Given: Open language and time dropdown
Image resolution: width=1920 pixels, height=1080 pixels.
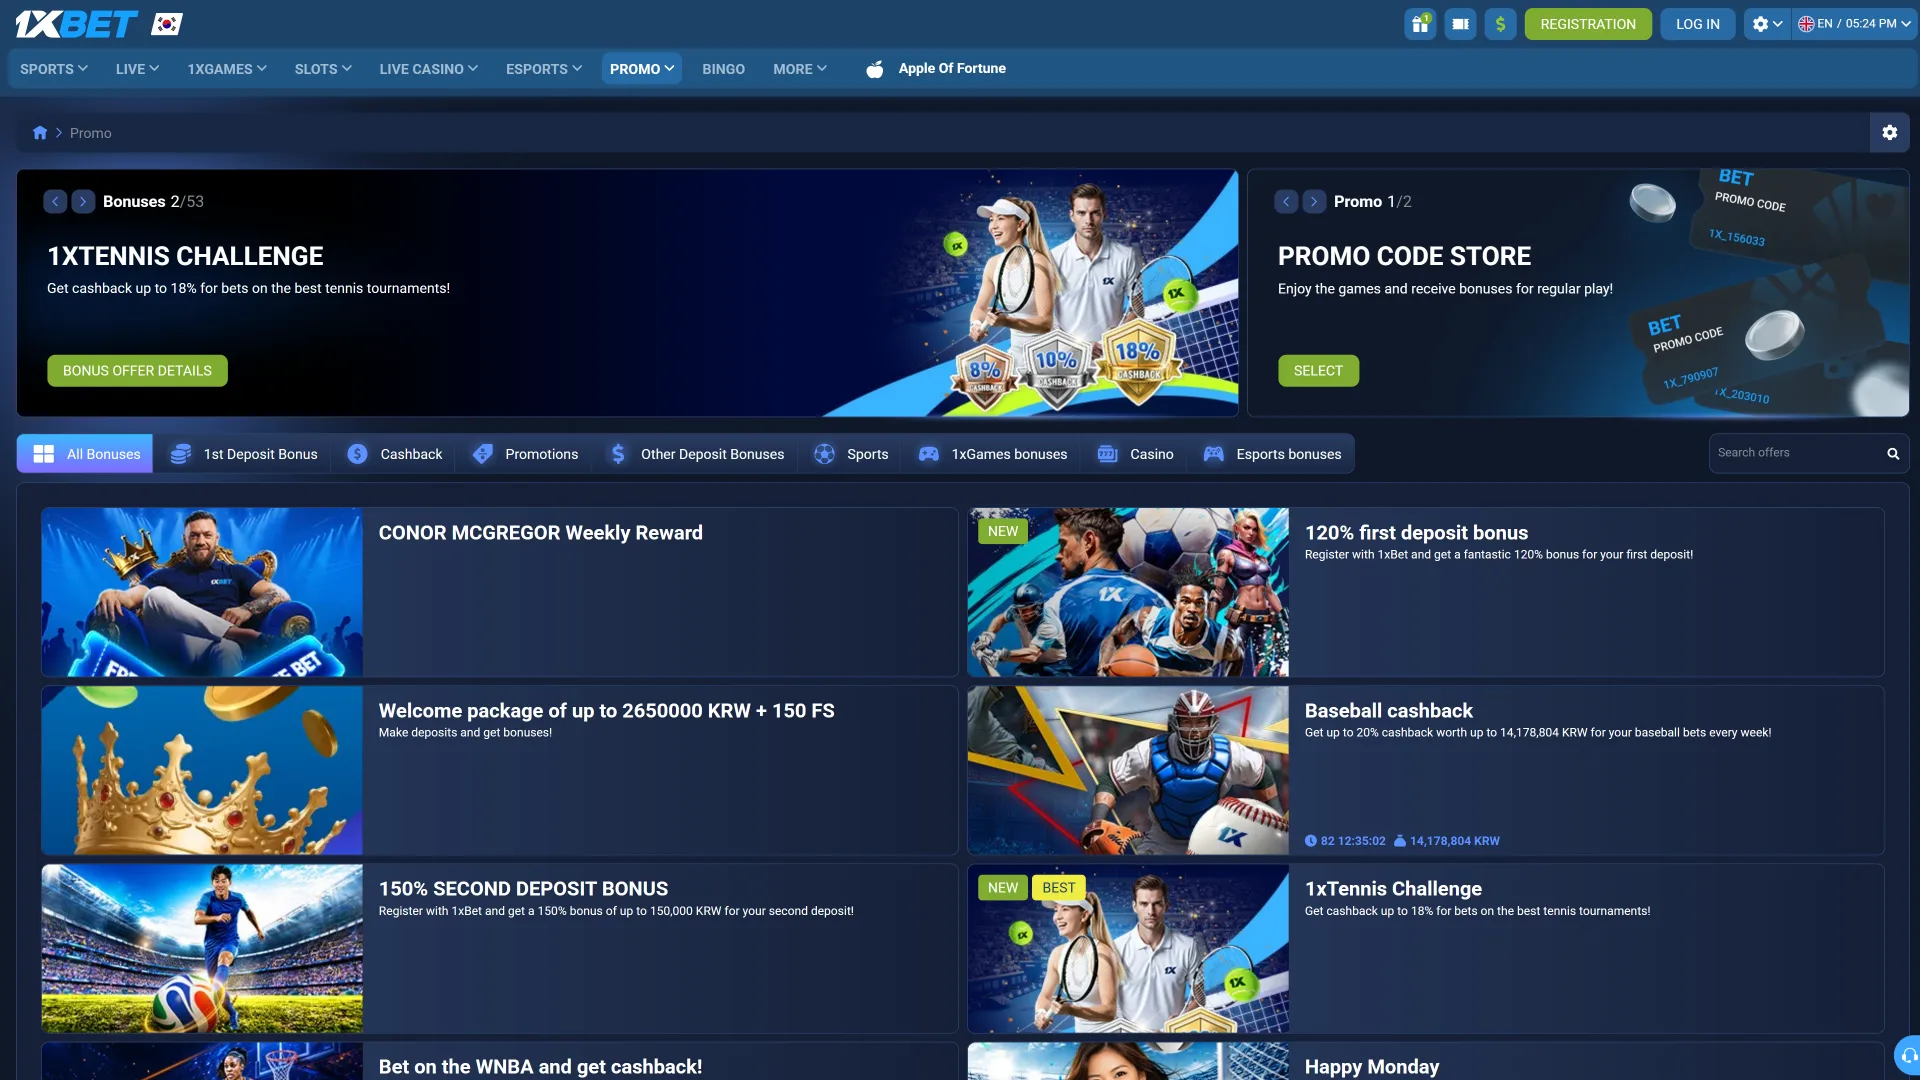Looking at the screenshot, I should point(1854,24).
